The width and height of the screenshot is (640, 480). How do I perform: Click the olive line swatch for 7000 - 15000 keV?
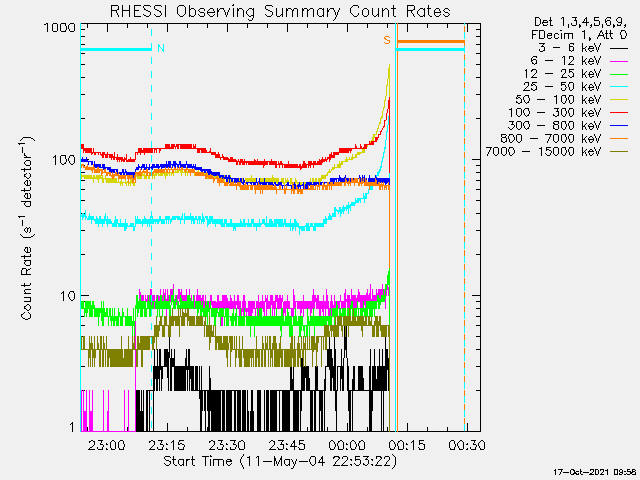[619, 152]
